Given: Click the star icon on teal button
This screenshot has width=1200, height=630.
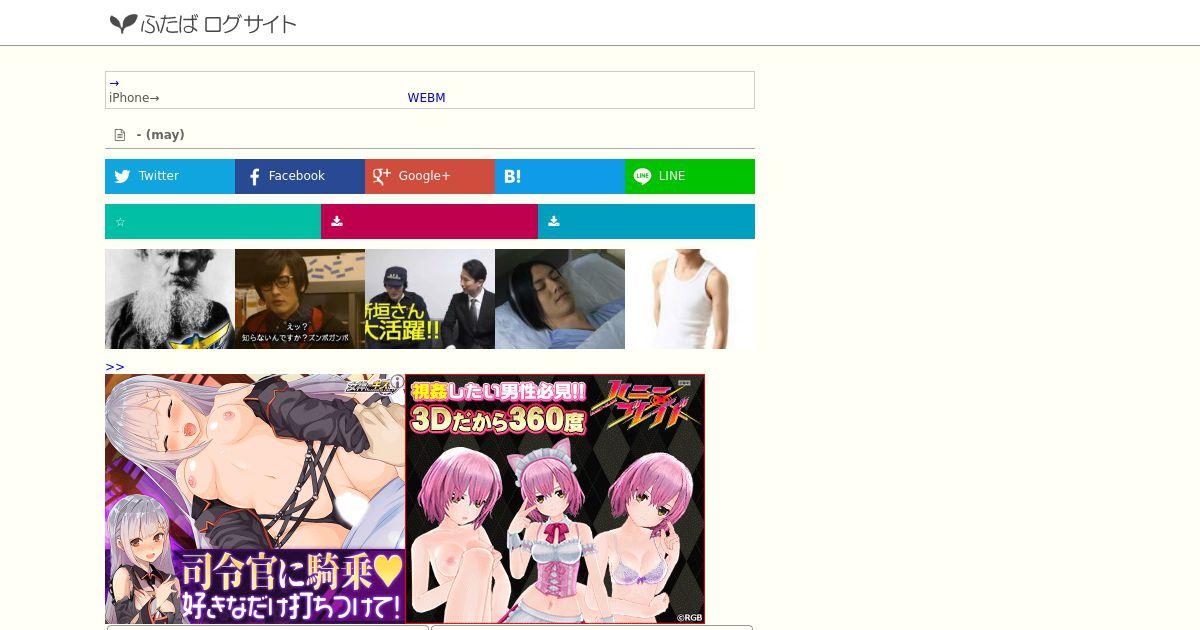Looking at the screenshot, I should 120,222.
